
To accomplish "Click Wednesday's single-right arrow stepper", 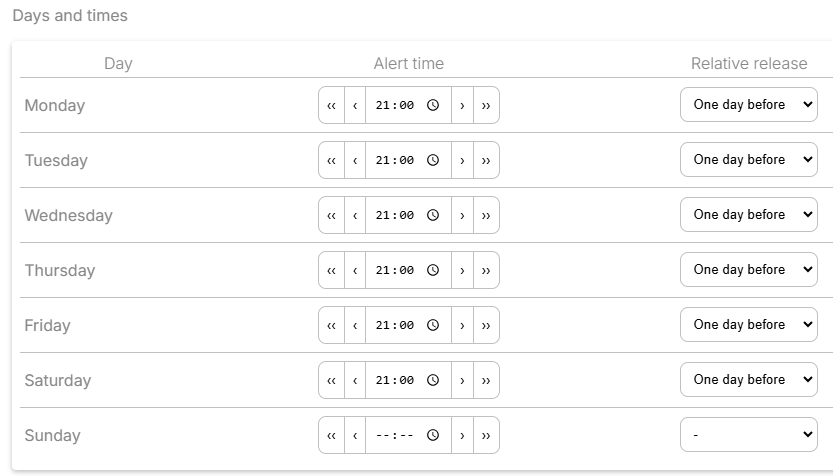I will point(462,215).
